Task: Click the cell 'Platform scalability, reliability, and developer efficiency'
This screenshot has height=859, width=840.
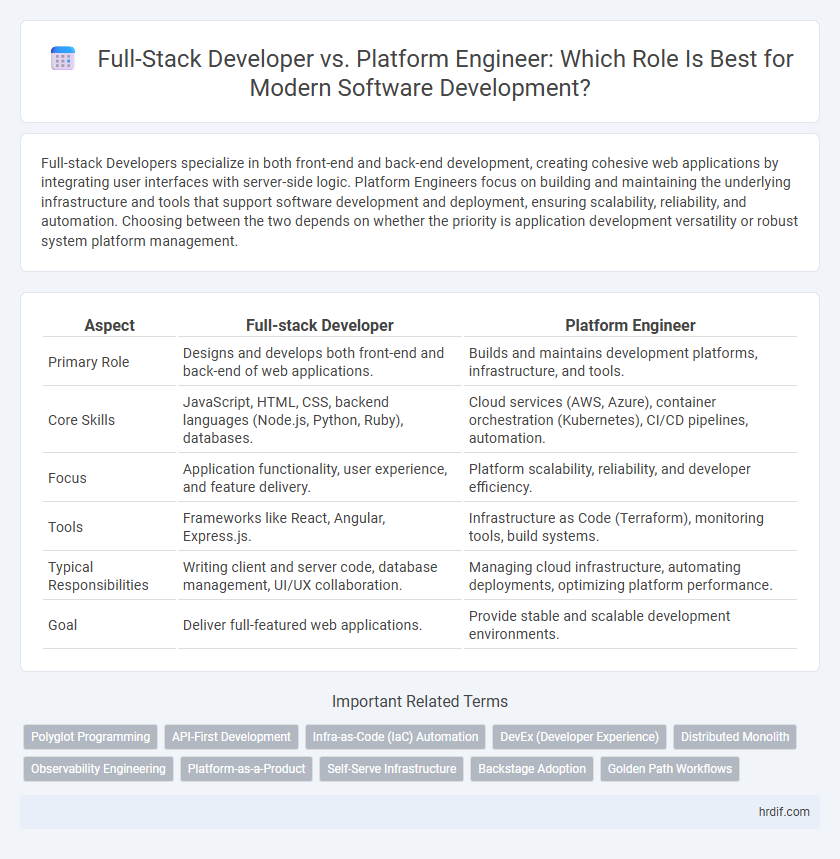Action: click(x=630, y=478)
